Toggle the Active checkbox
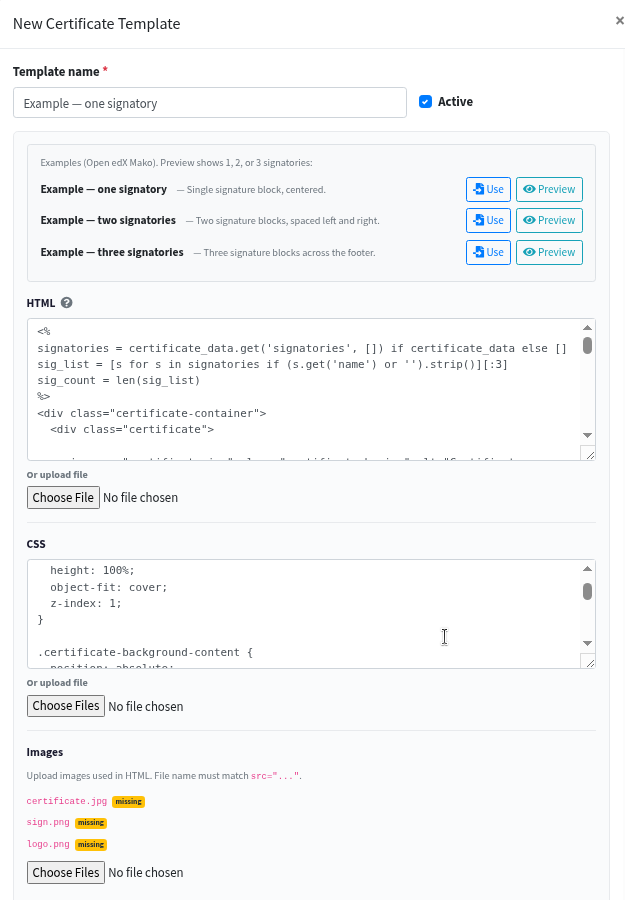Viewport: 625px width, 900px height. coord(425,102)
